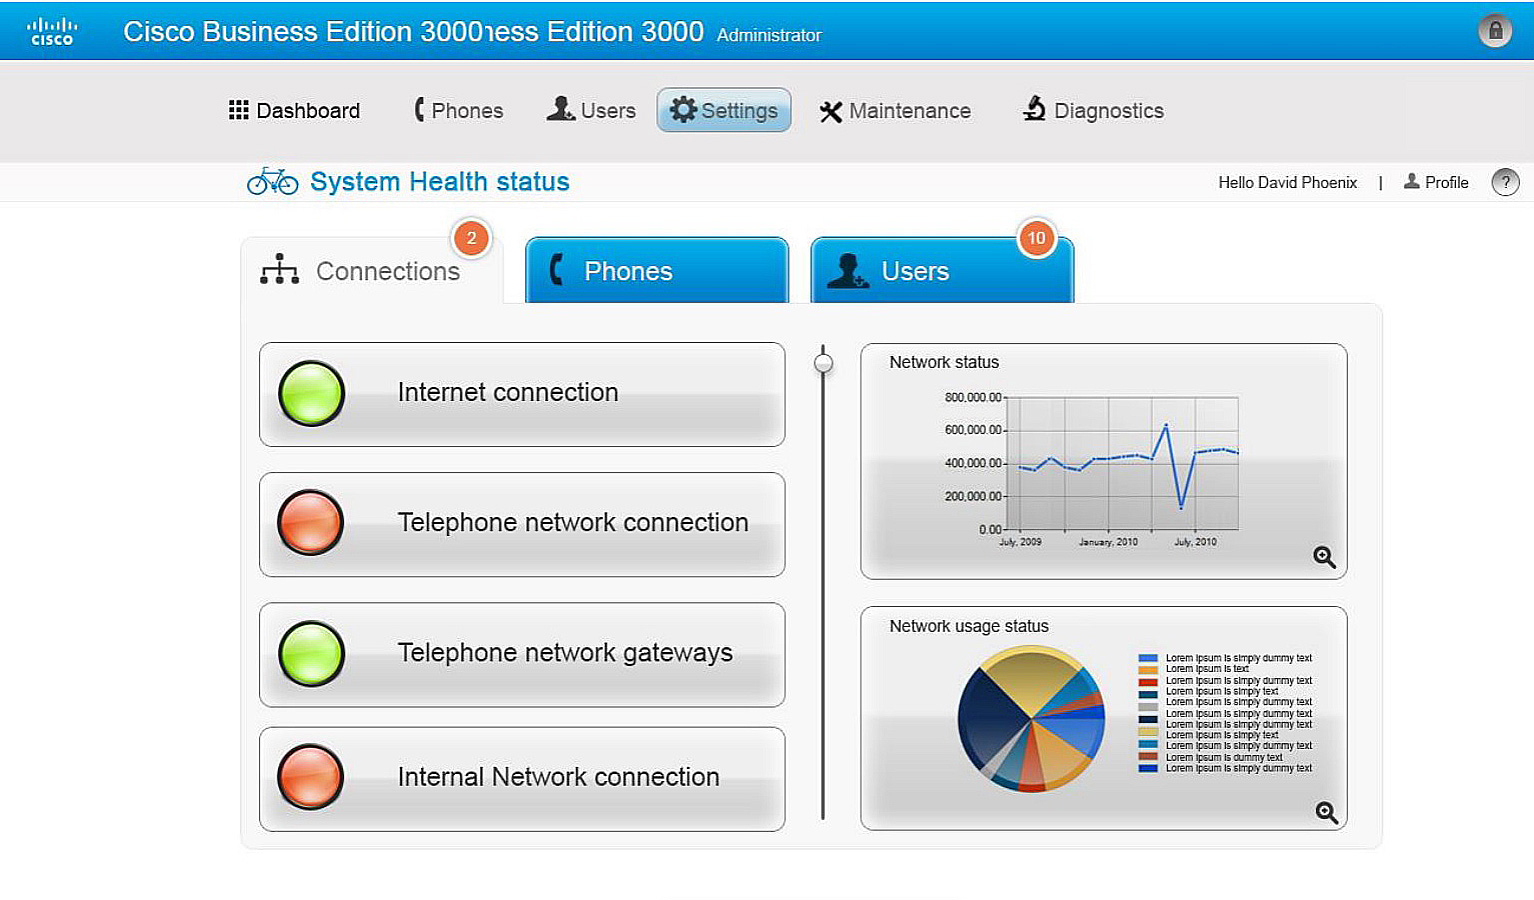This screenshot has width=1534, height=900.
Task: Click the bicycle icon beside System Health
Action: pyautogui.click(x=272, y=181)
